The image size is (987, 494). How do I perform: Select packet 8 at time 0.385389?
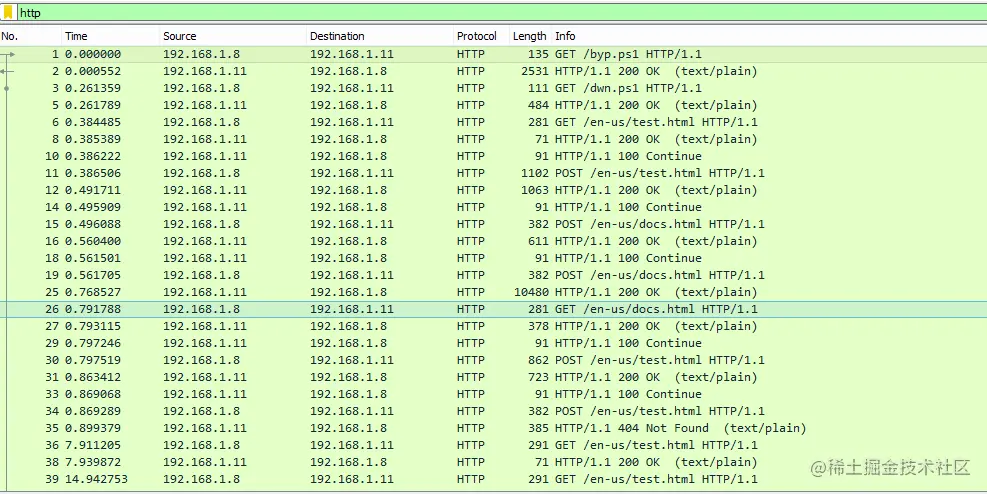click(x=494, y=139)
